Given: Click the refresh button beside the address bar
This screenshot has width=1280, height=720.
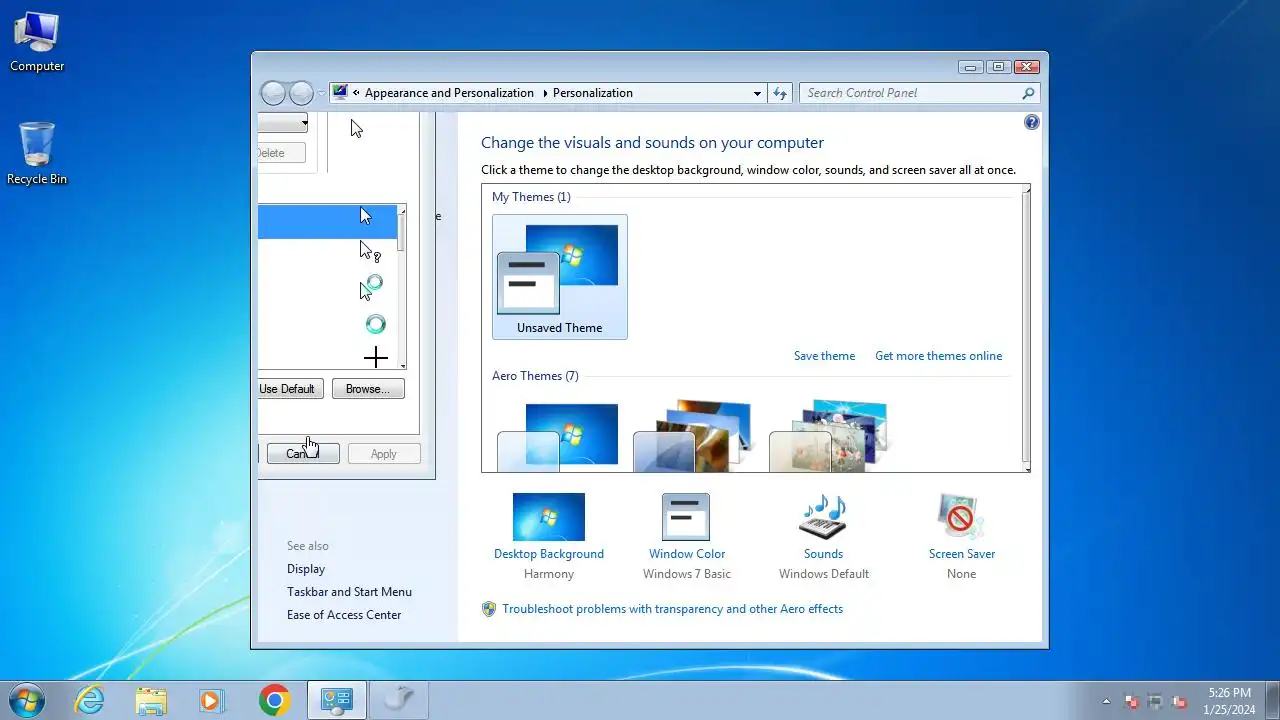Looking at the screenshot, I should tap(780, 93).
